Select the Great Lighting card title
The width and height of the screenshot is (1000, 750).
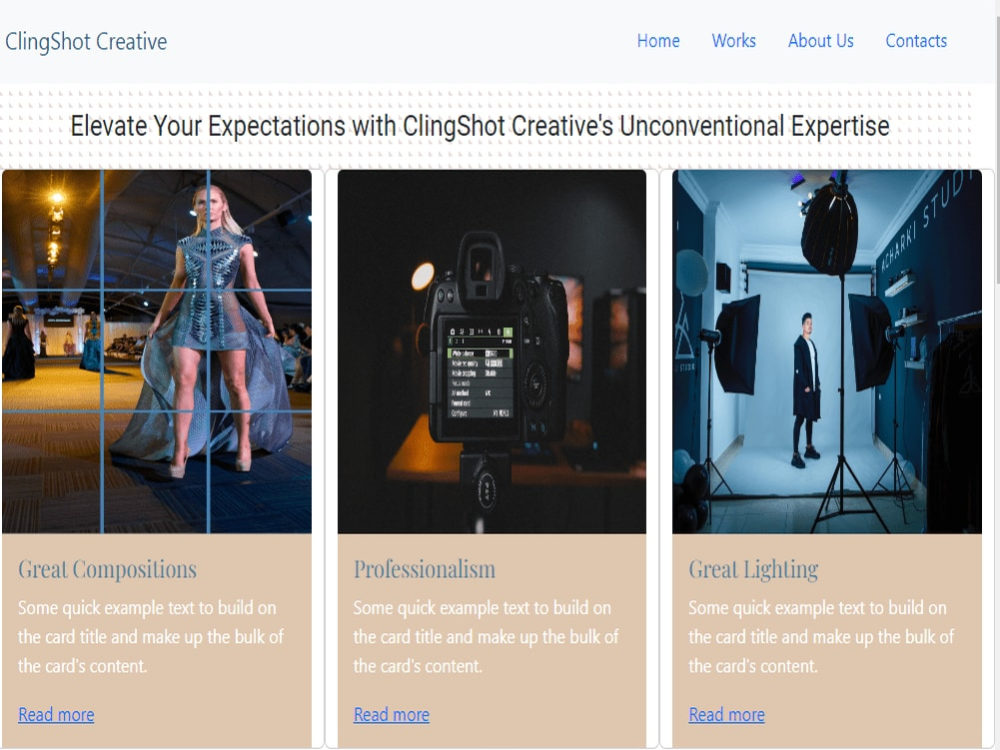tap(753, 569)
